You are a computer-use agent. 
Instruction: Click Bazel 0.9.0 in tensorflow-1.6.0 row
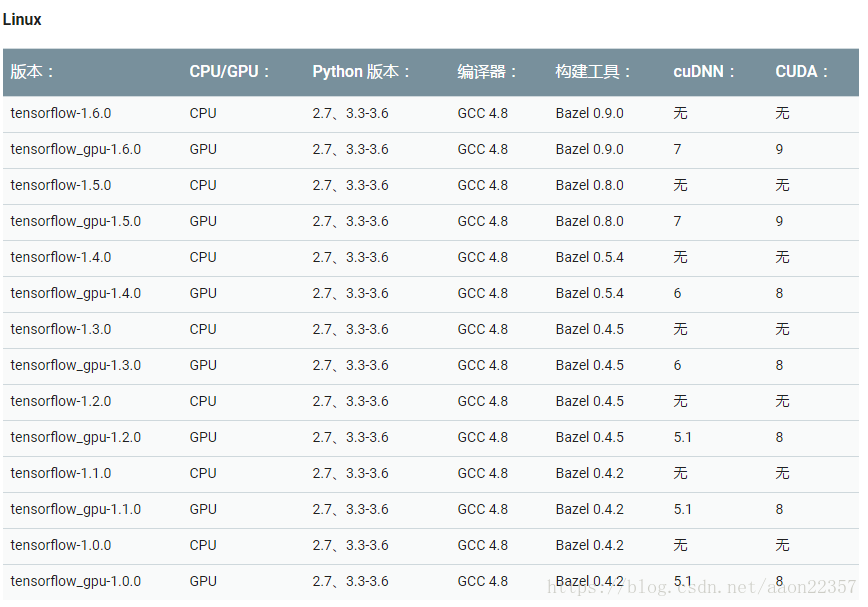pos(590,113)
